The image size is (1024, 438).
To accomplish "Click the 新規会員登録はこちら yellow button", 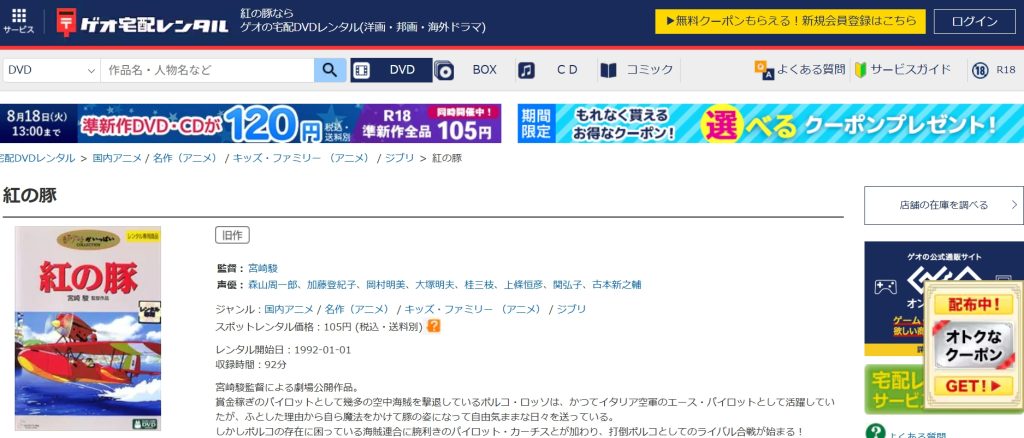I will (790, 22).
